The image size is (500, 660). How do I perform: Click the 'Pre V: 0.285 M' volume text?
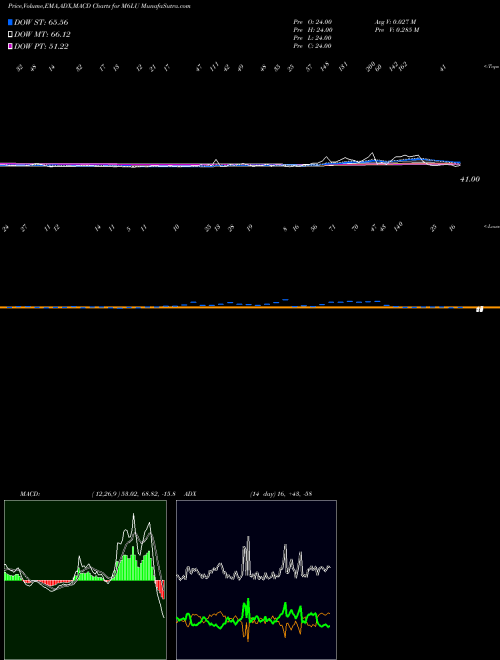point(396,30)
